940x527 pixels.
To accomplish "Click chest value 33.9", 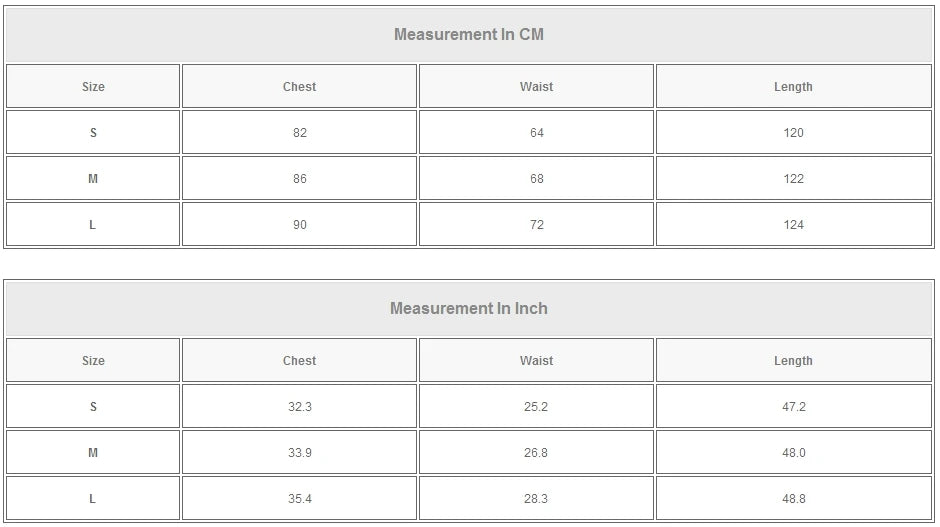I will (300, 453).
